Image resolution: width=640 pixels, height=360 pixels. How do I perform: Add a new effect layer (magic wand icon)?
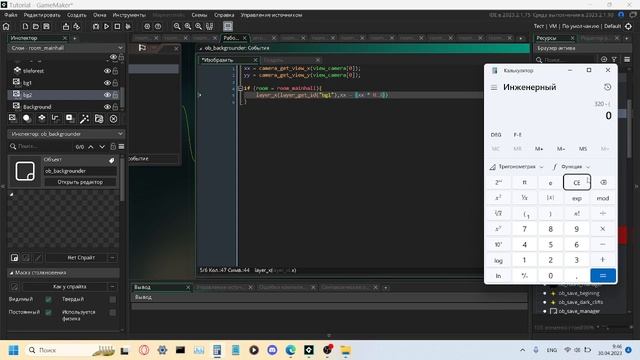click(x=84, y=118)
